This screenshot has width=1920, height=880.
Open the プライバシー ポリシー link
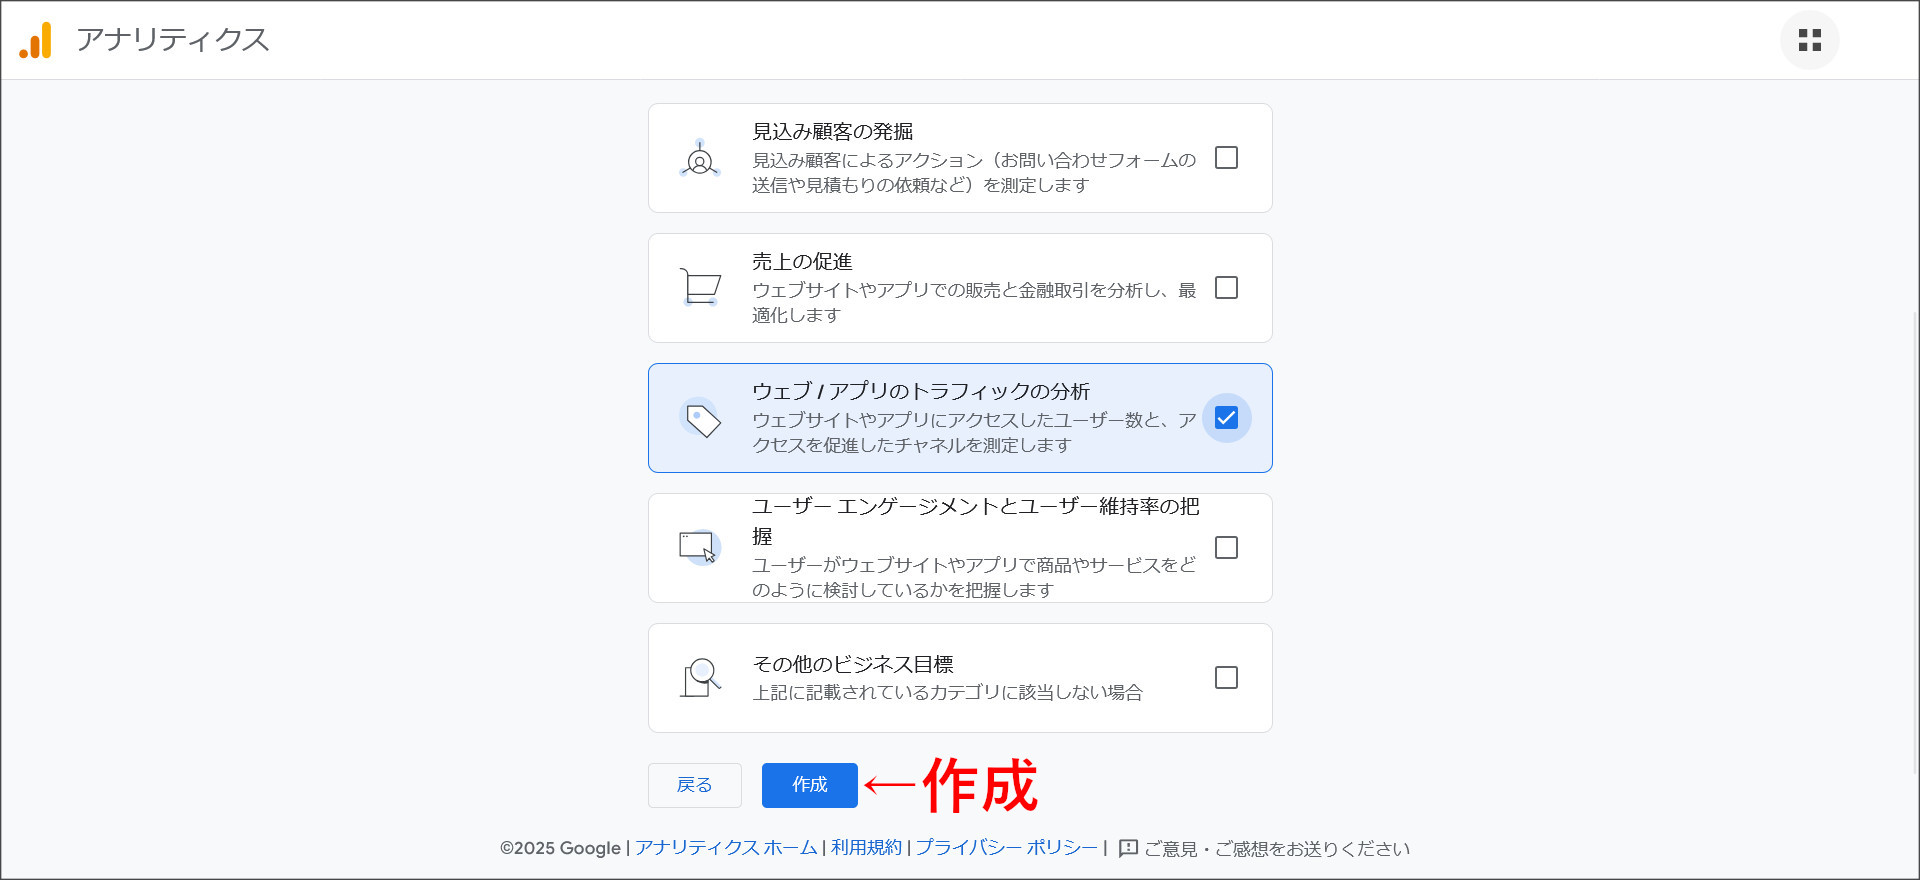coord(1007,848)
